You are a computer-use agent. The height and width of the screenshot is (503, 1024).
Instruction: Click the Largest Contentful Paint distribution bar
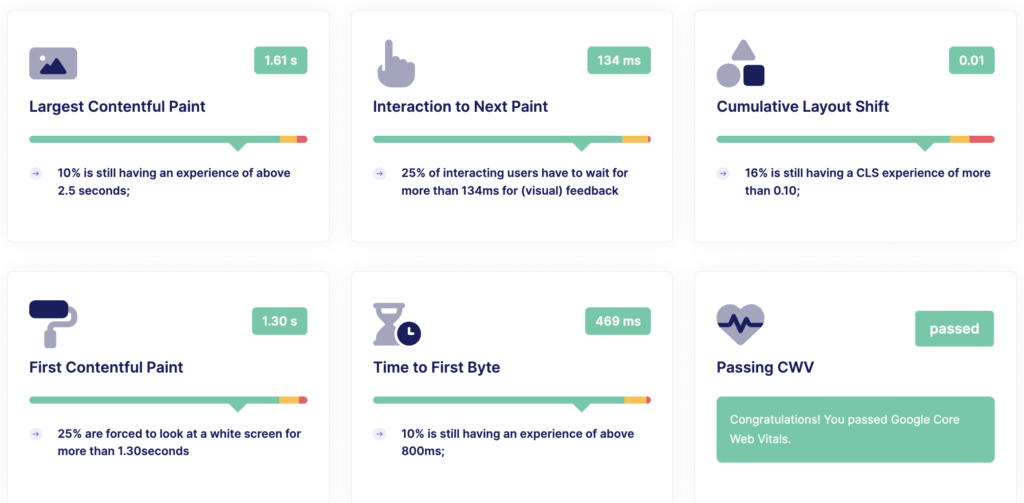[168, 140]
